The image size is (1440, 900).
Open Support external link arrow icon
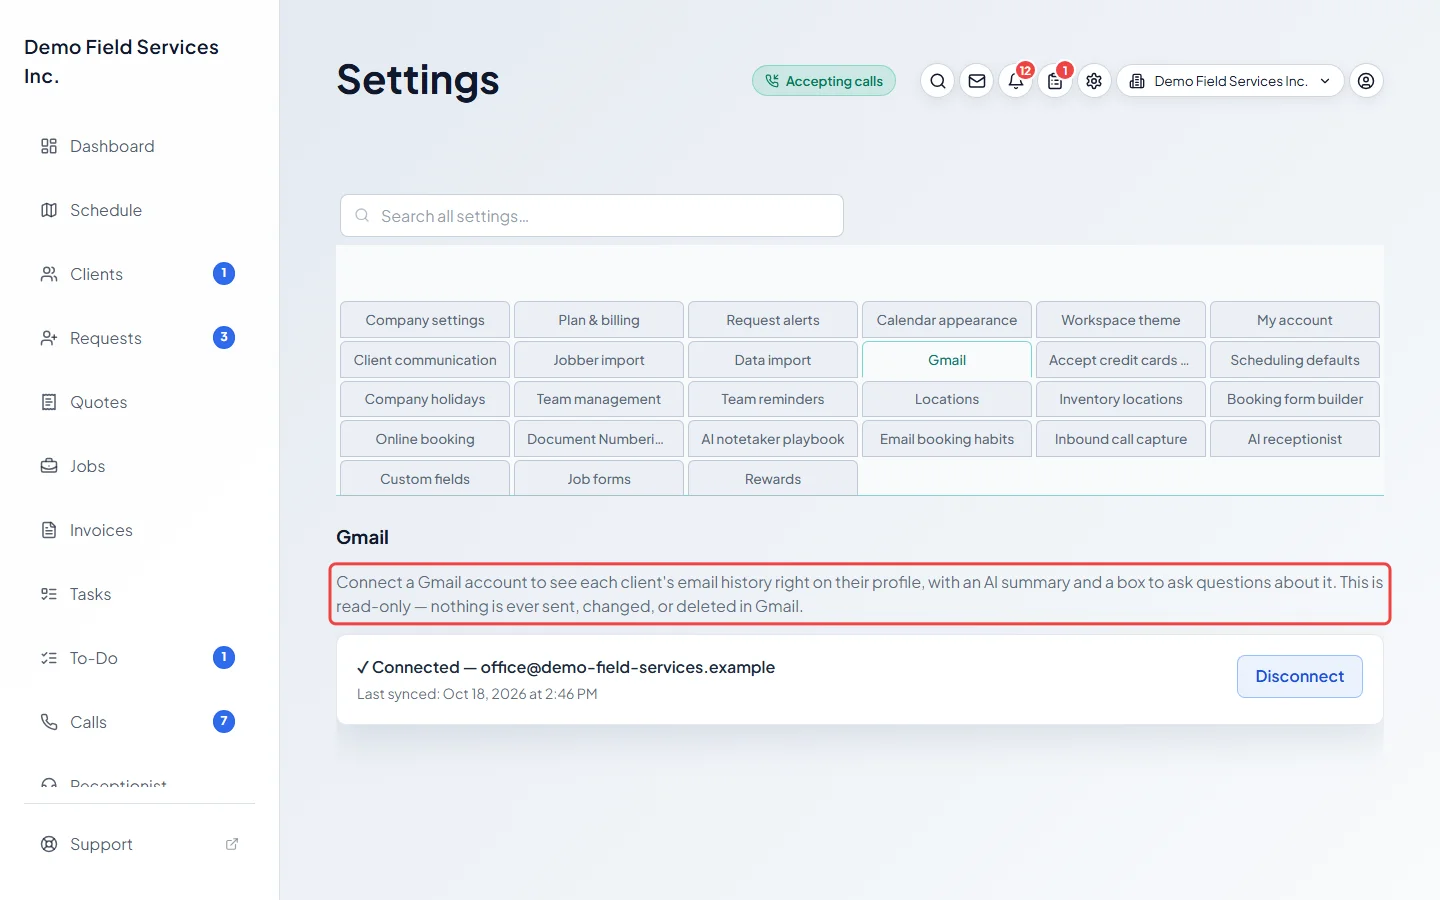coord(232,844)
